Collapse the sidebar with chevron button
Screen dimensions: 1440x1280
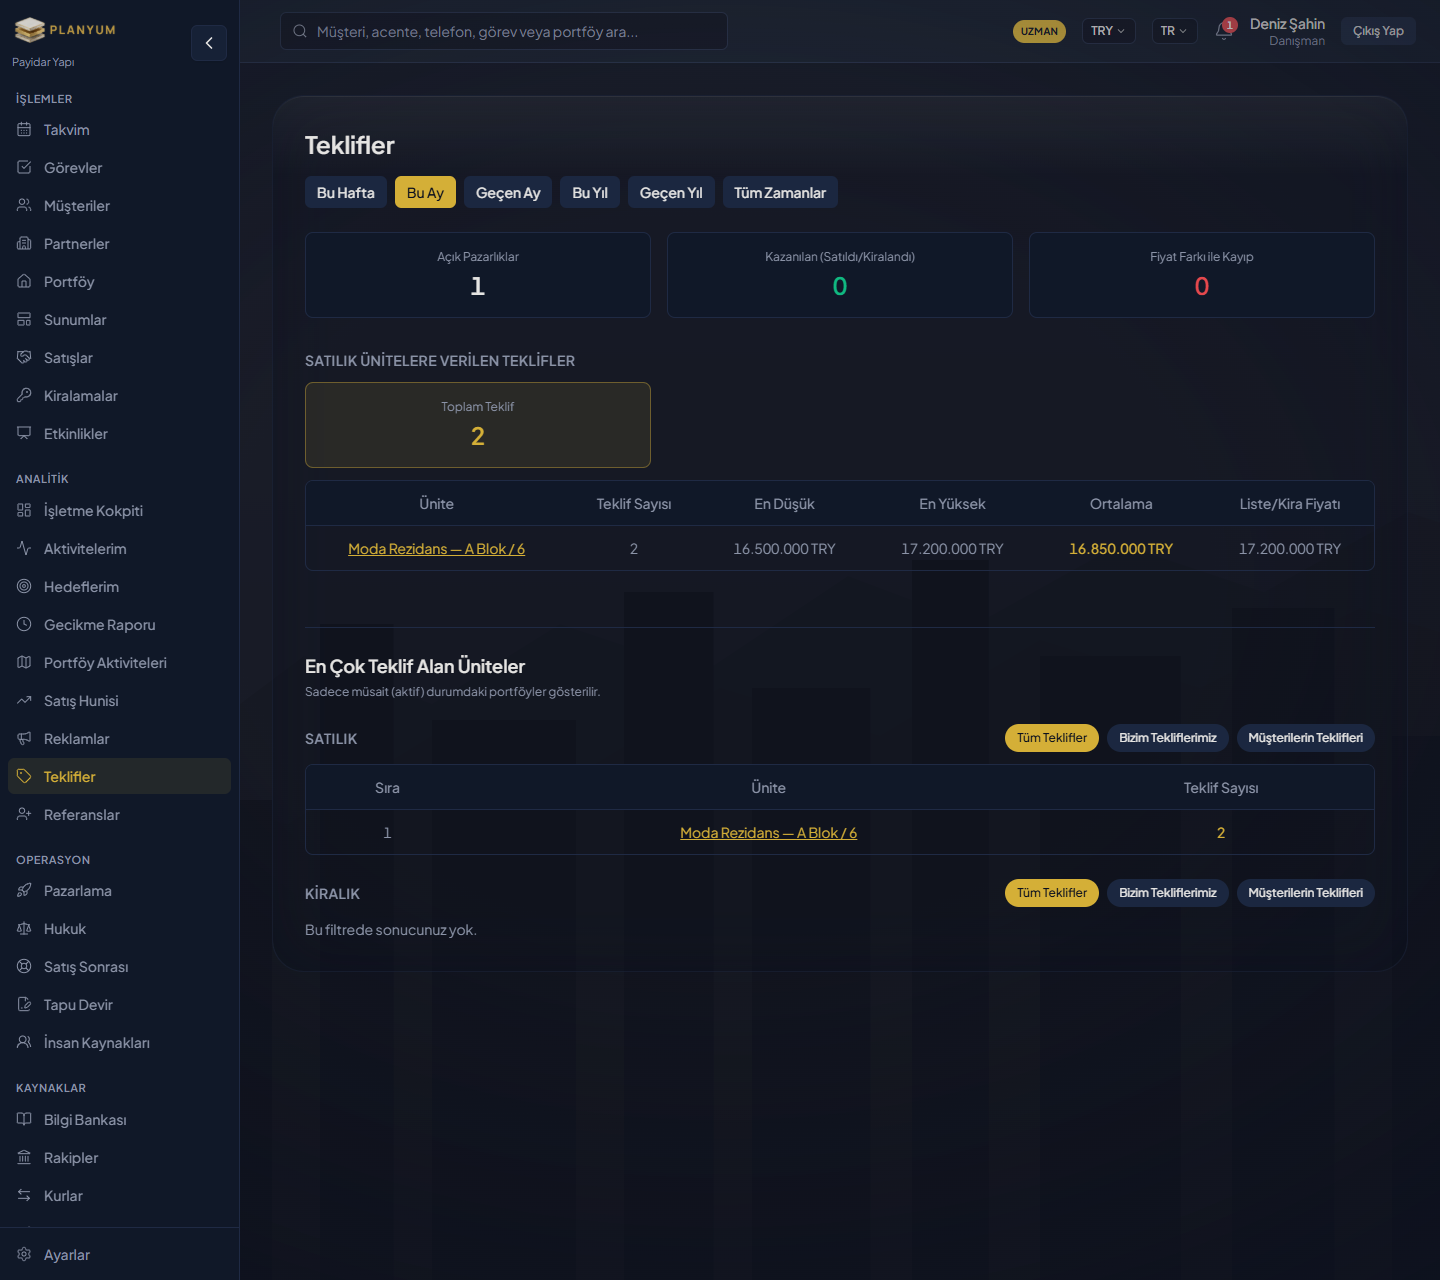pos(209,43)
